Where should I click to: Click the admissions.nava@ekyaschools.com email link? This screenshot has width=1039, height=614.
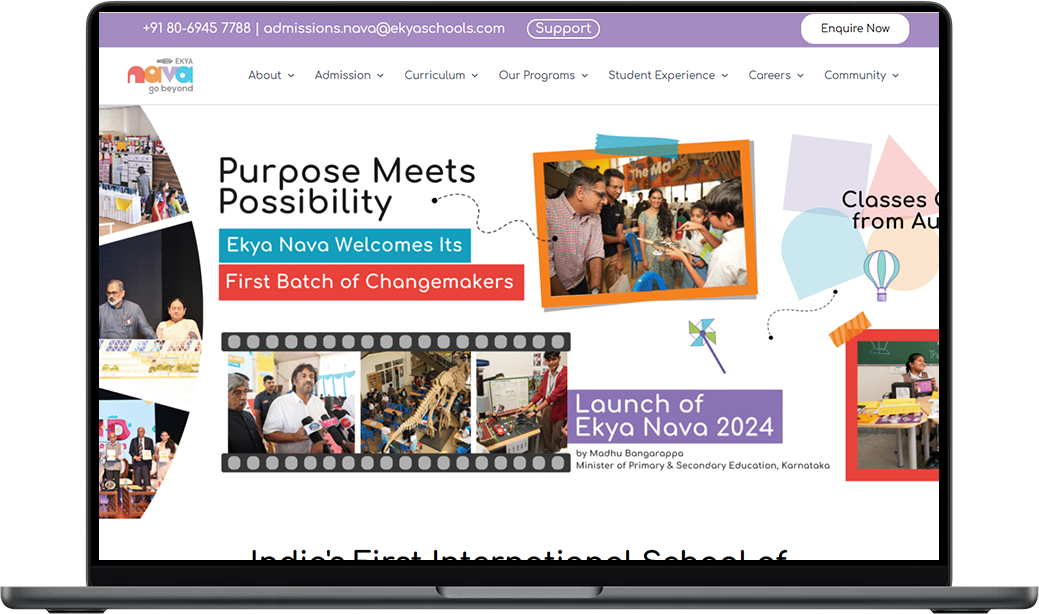384,29
